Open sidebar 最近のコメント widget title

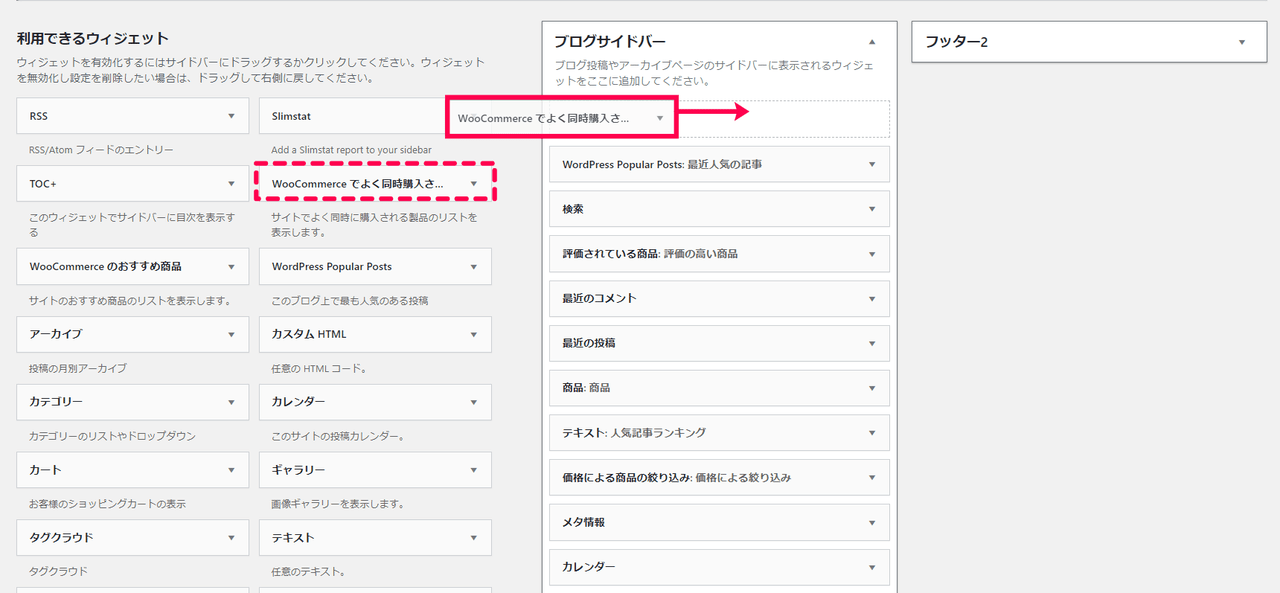(x=599, y=298)
